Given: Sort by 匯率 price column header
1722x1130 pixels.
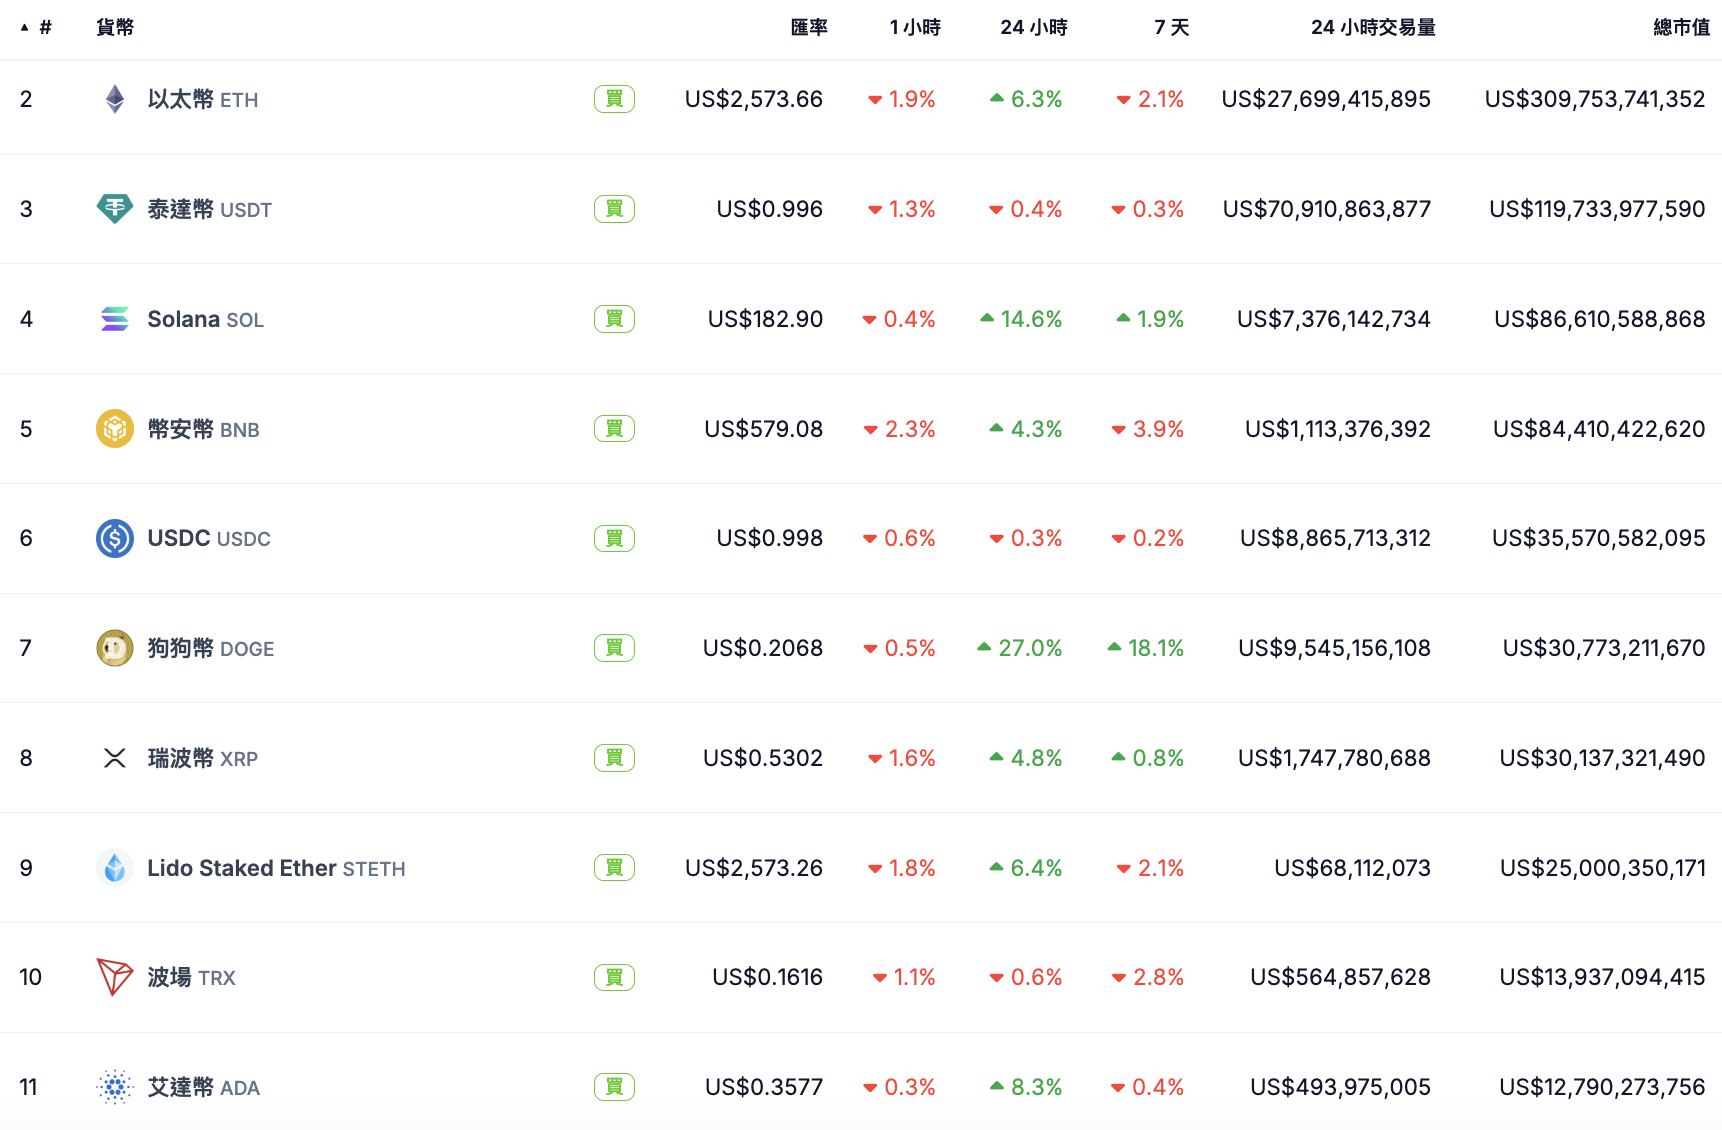Looking at the screenshot, I should point(809,27).
